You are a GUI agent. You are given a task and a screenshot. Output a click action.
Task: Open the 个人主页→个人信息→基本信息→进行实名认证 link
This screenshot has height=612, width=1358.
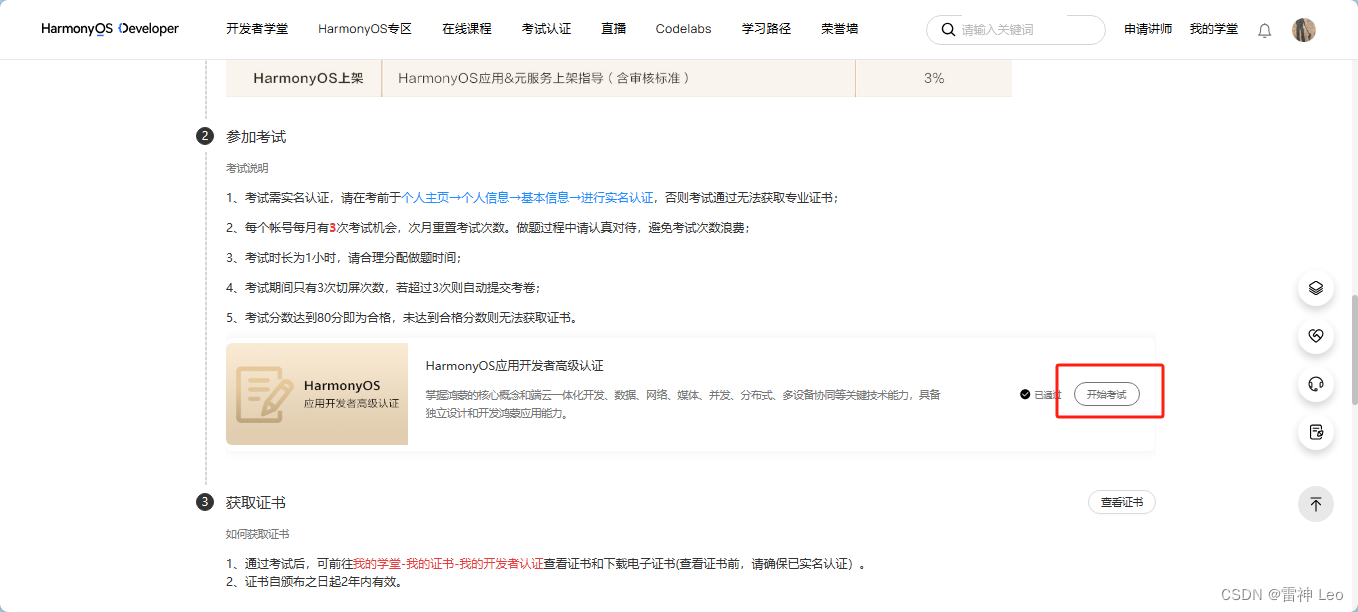point(528,198)
